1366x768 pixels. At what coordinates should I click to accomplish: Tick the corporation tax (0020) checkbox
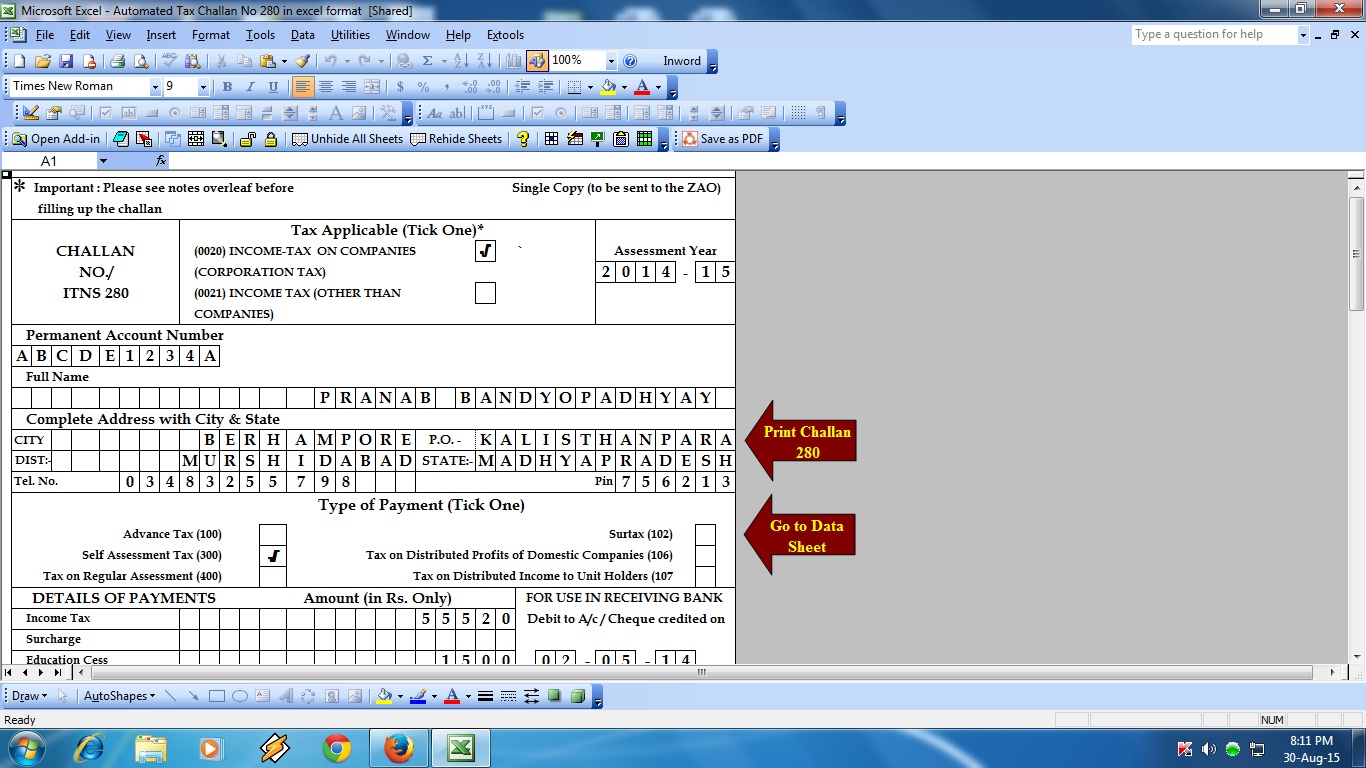point(485,251)
